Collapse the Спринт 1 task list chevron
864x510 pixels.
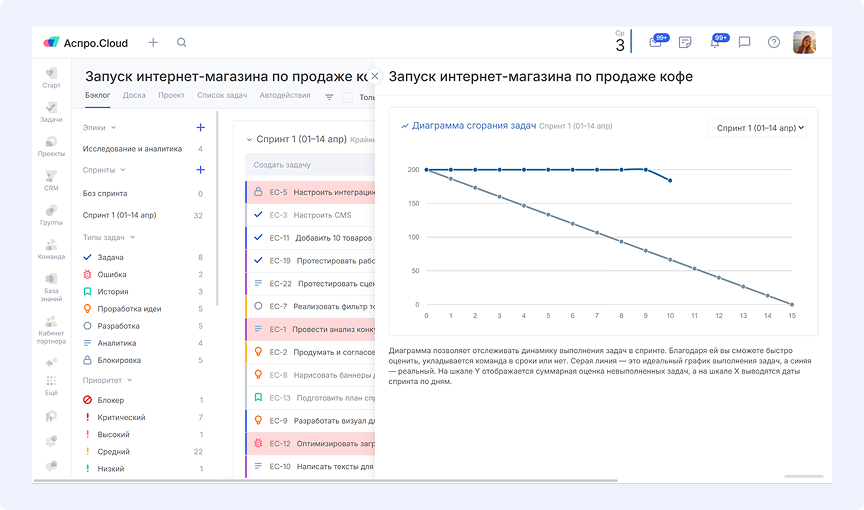(x=249, y=140)
